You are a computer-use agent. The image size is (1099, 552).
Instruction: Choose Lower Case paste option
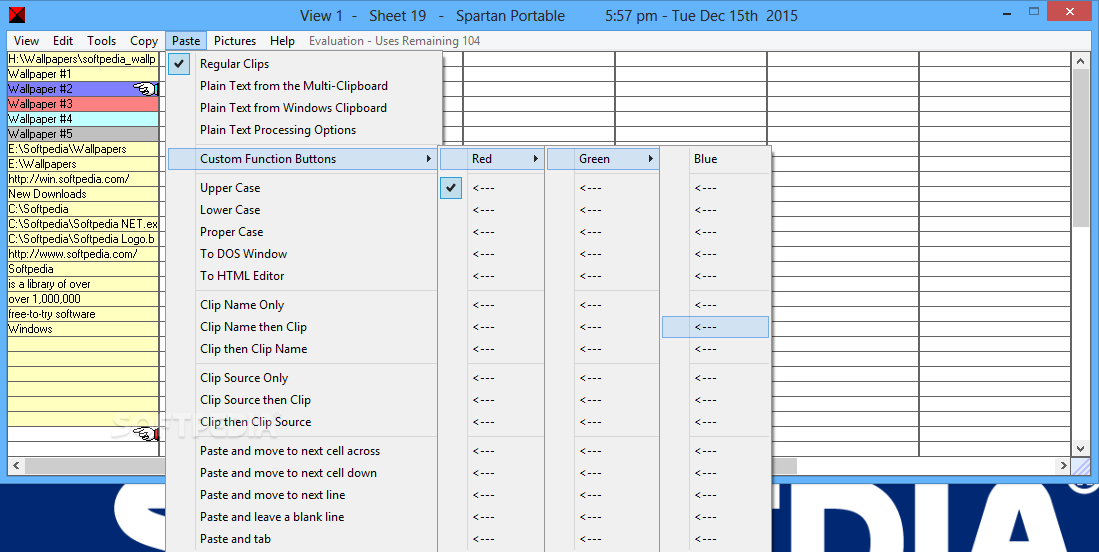230,210
